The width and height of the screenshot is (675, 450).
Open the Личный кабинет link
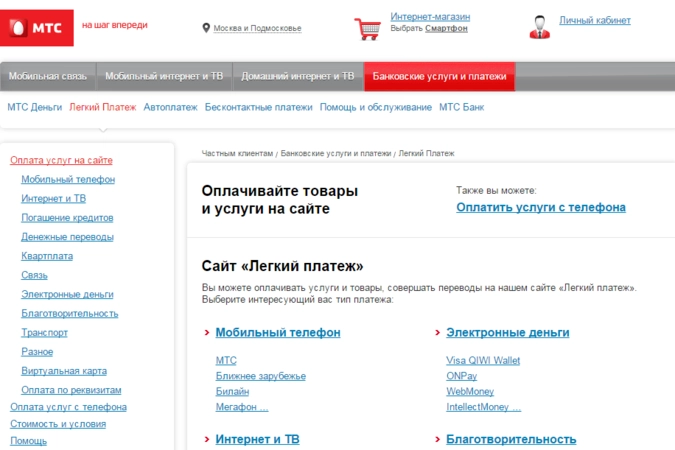pyautogui.click(x=593, y=20)
